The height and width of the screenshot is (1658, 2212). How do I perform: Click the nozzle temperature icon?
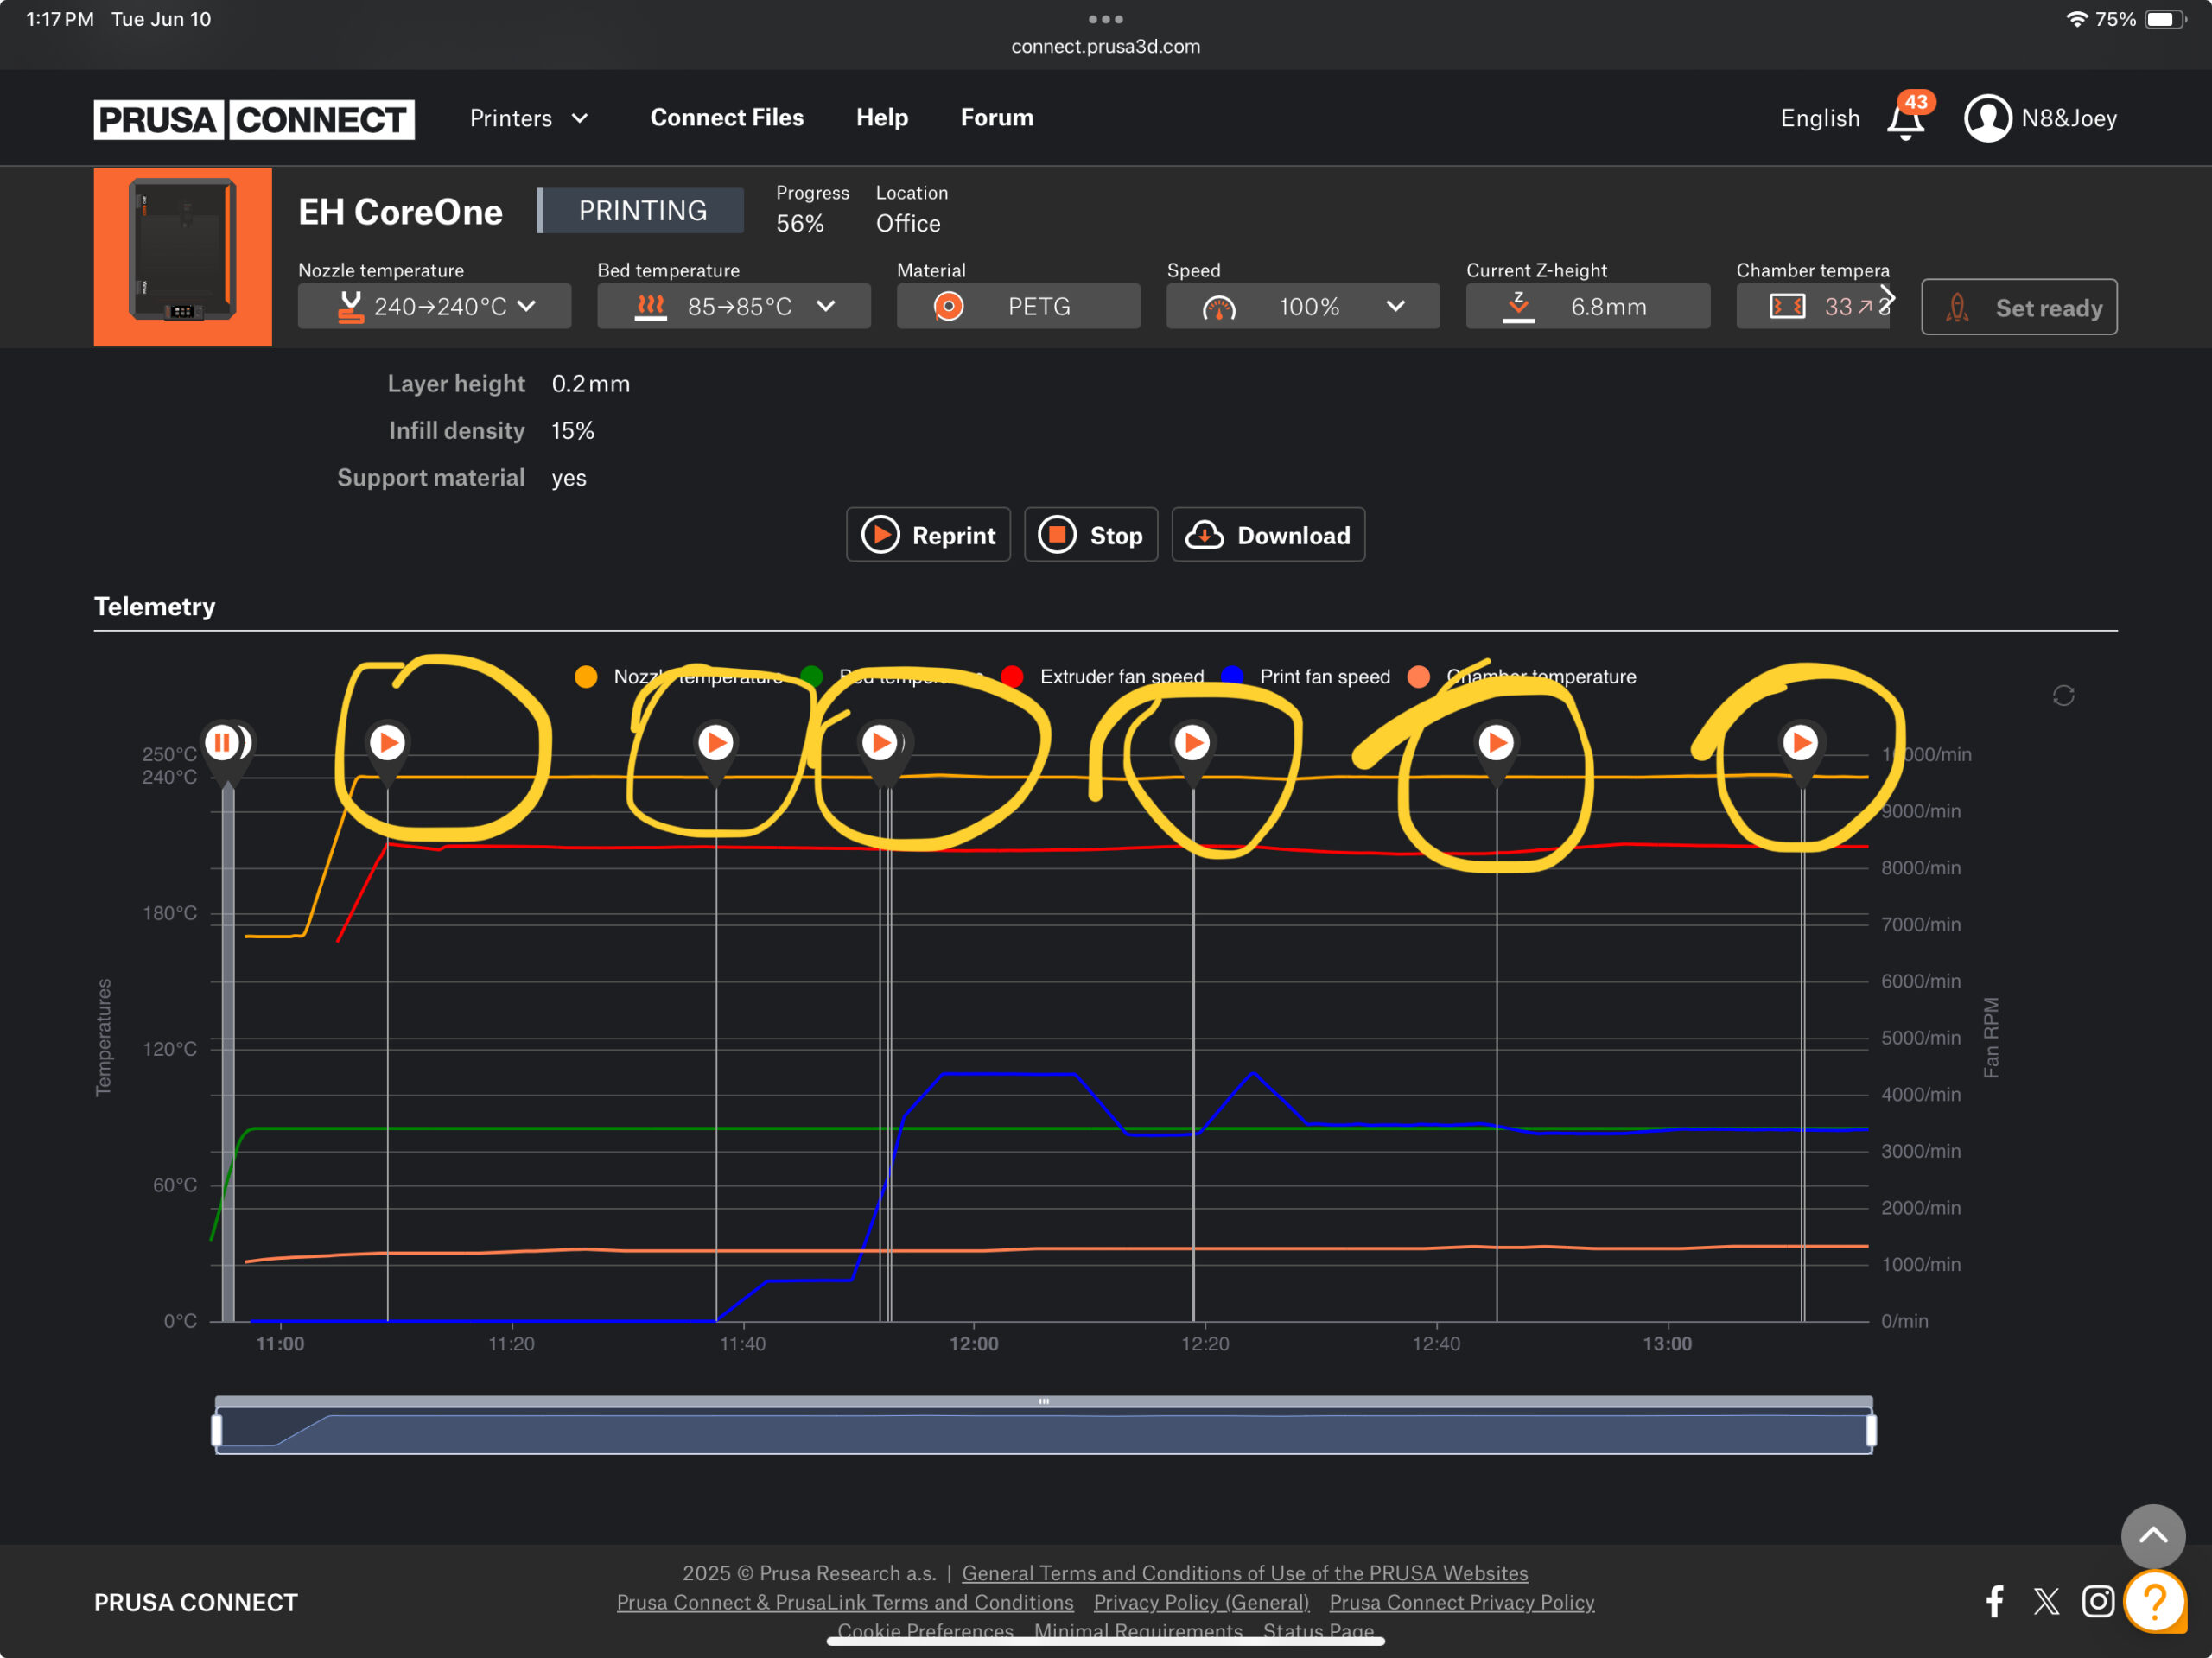coord(350,306)
